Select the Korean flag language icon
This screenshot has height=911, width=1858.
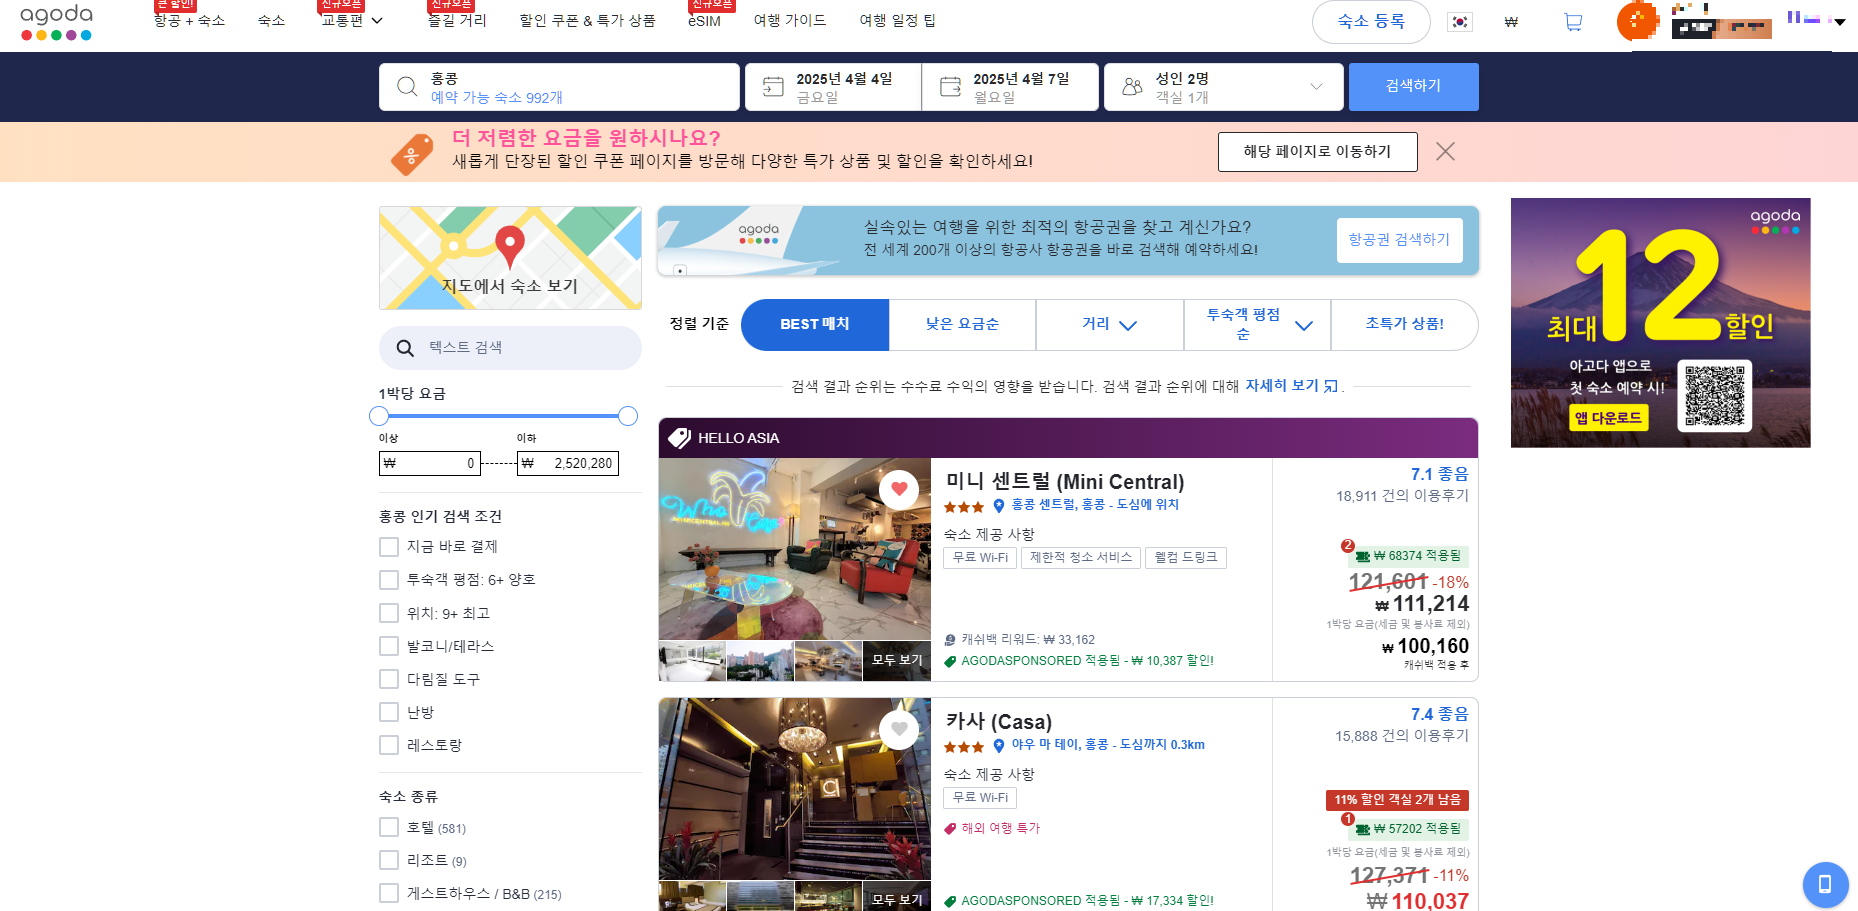coord(1460,22)
